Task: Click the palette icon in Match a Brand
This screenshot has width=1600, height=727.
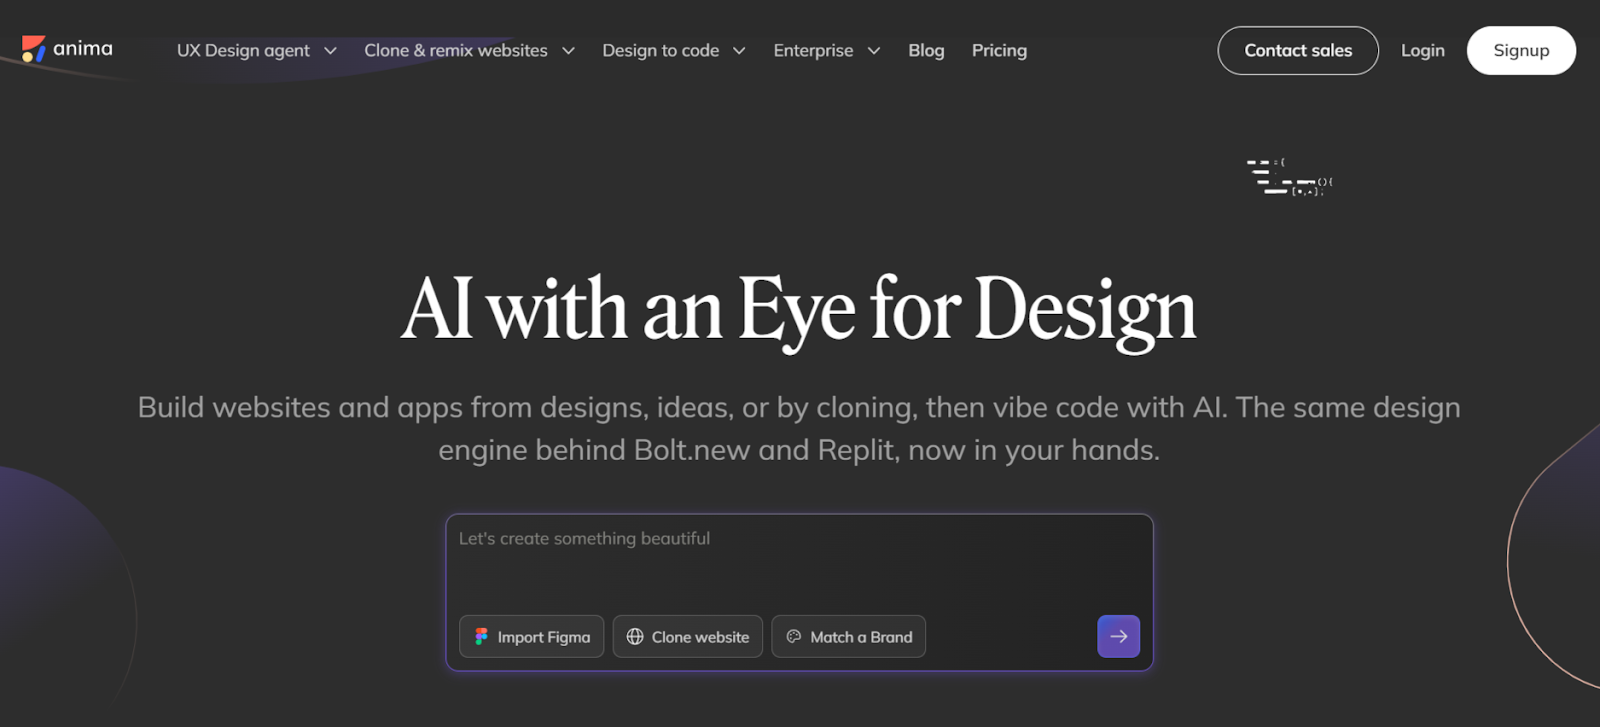Action: tap(794, 636)
